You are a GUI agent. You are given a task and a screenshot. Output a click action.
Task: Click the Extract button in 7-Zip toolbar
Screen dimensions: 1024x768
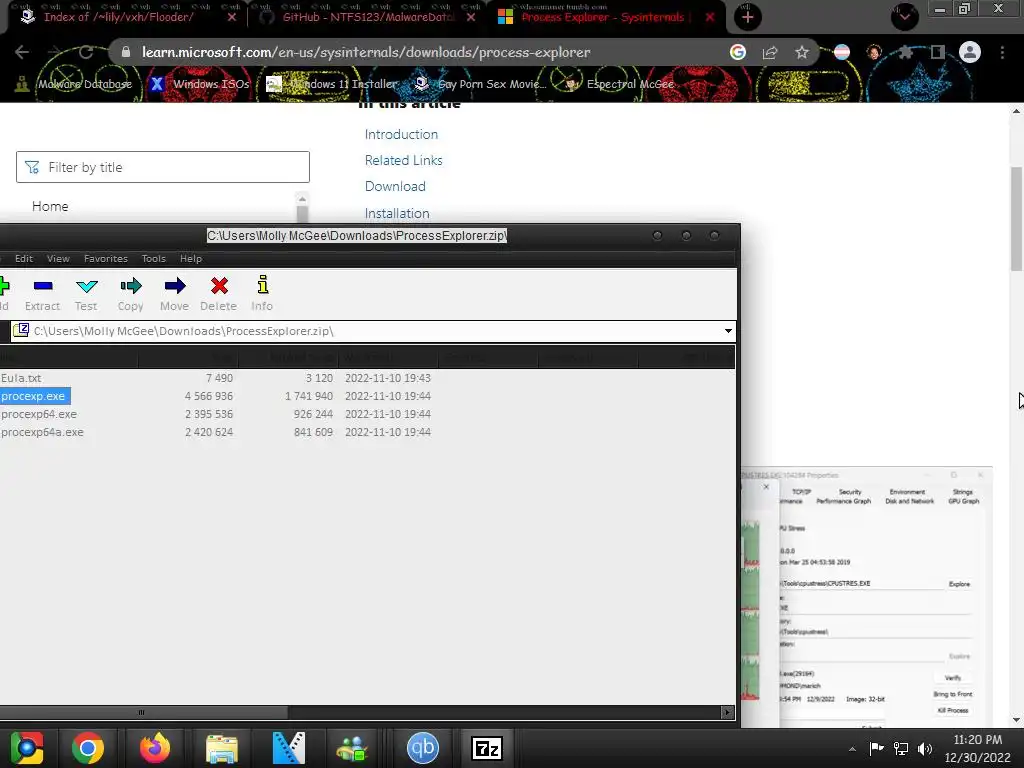click(x=42, y=294)
